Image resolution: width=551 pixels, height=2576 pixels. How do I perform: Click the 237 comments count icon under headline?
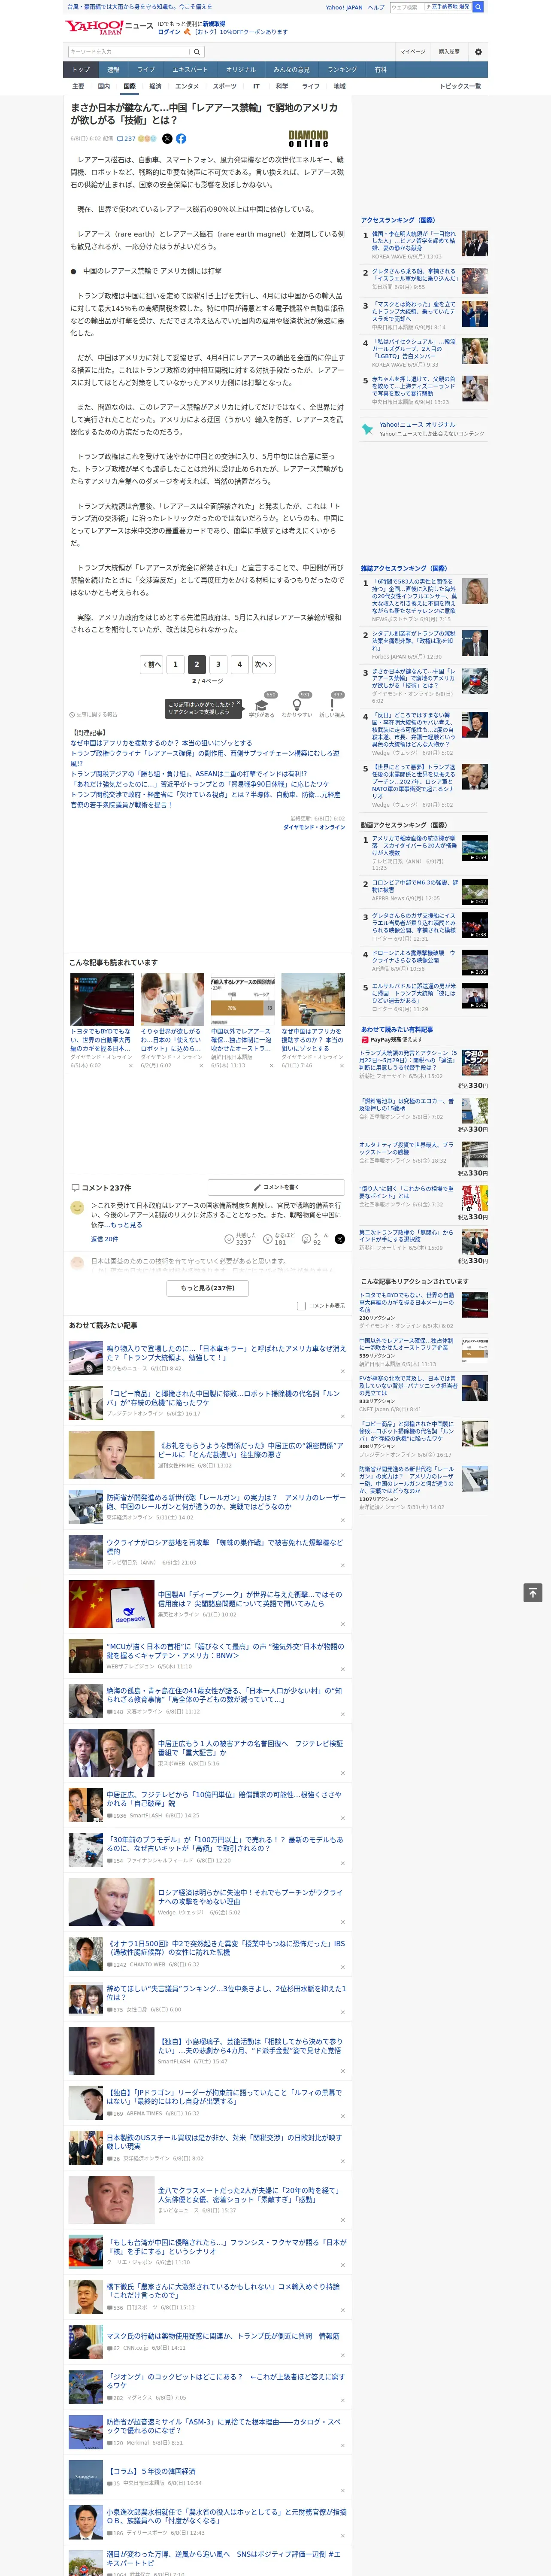click(x=126, y=139)
